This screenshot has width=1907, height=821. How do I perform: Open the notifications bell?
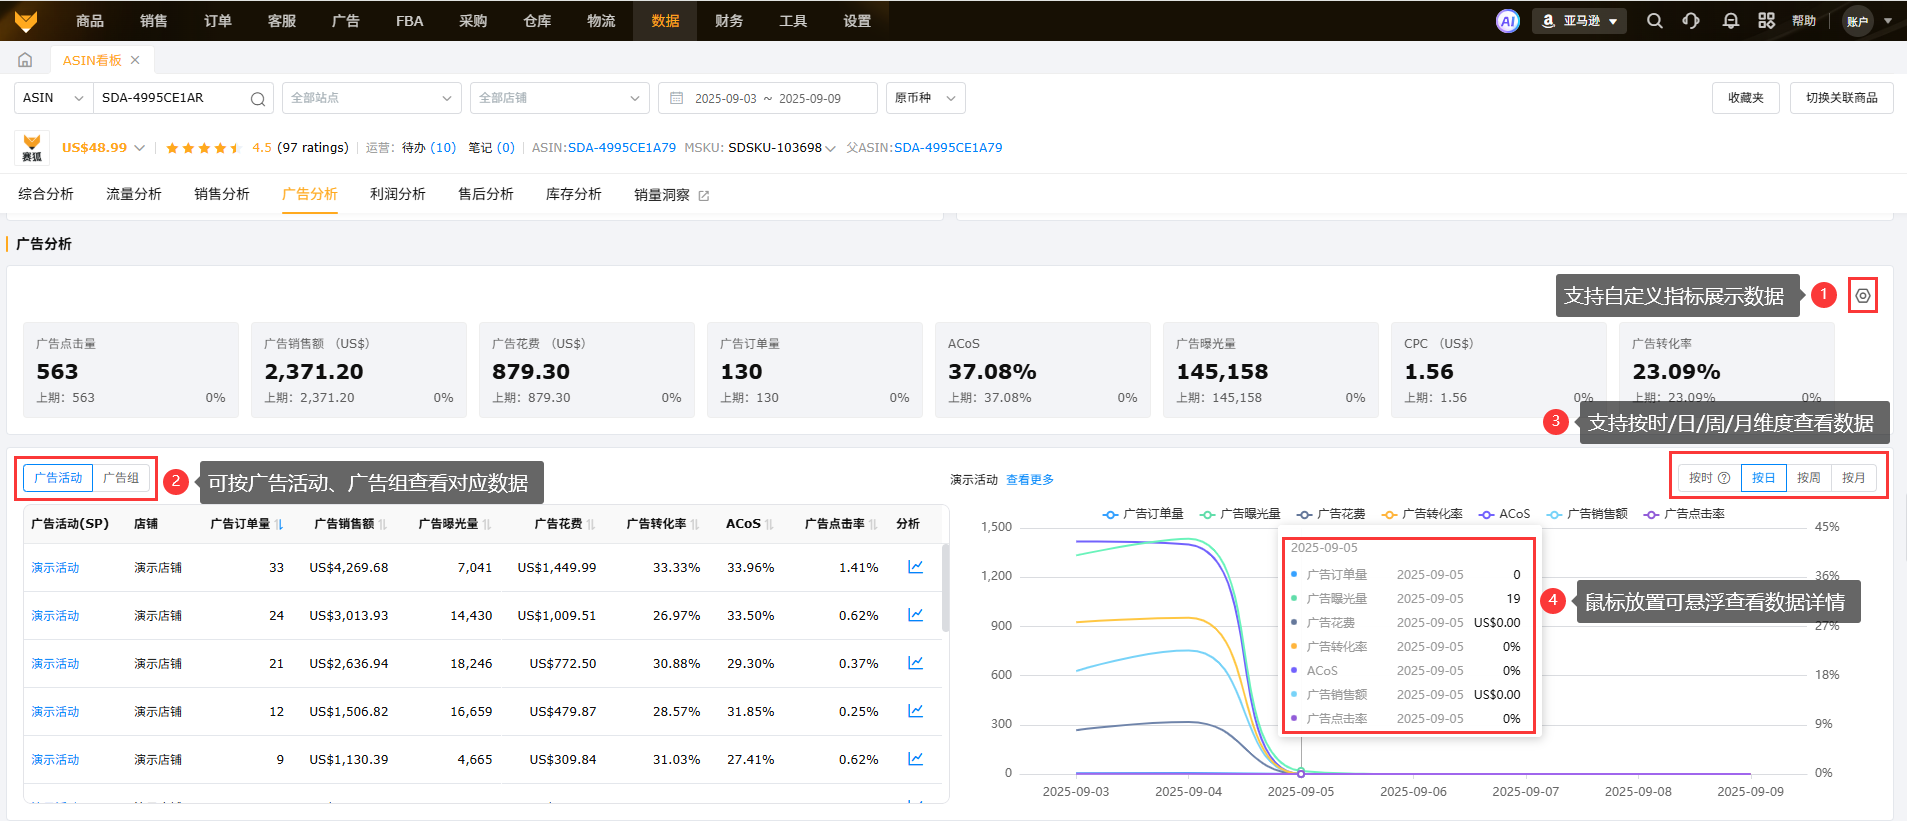[1730, 21]
